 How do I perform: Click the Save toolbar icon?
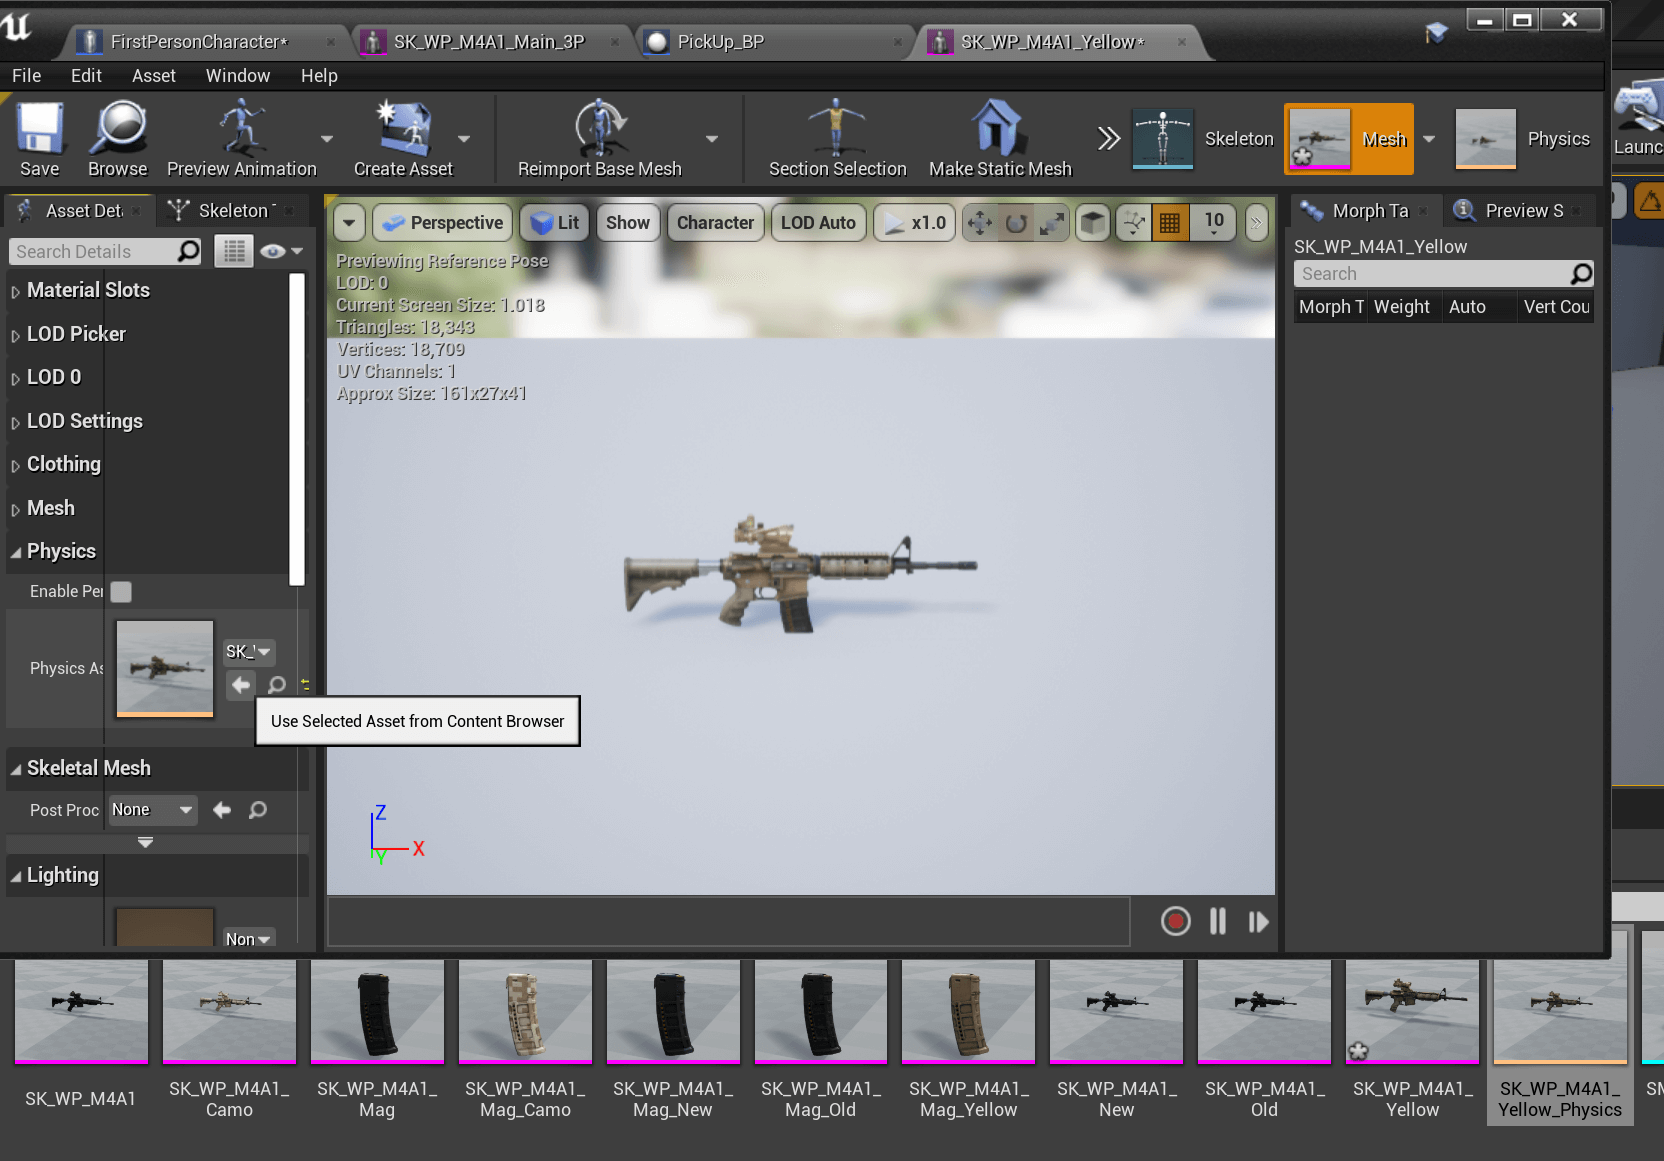click(x=39, y=139)
